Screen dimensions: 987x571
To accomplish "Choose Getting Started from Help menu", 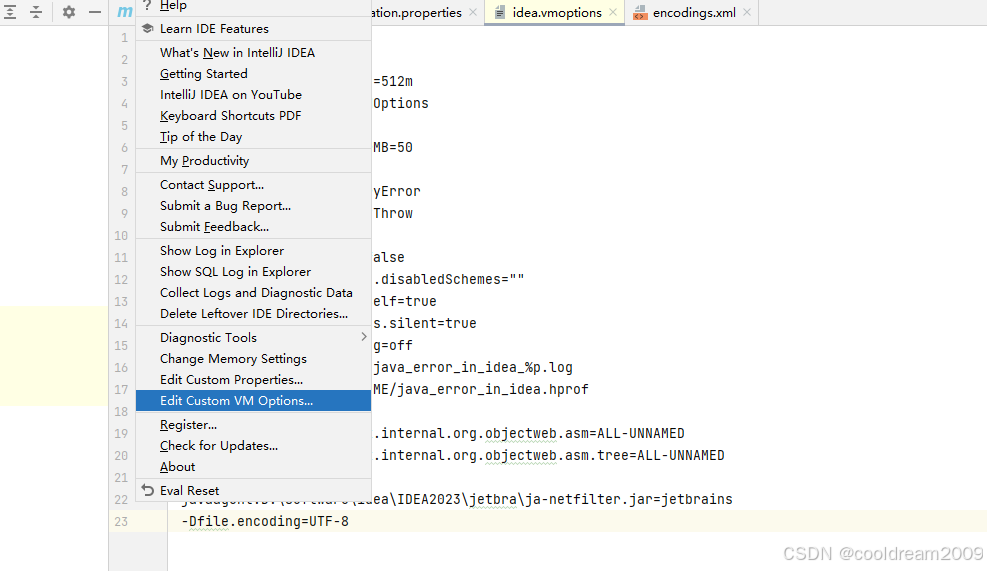I will 253,74.
